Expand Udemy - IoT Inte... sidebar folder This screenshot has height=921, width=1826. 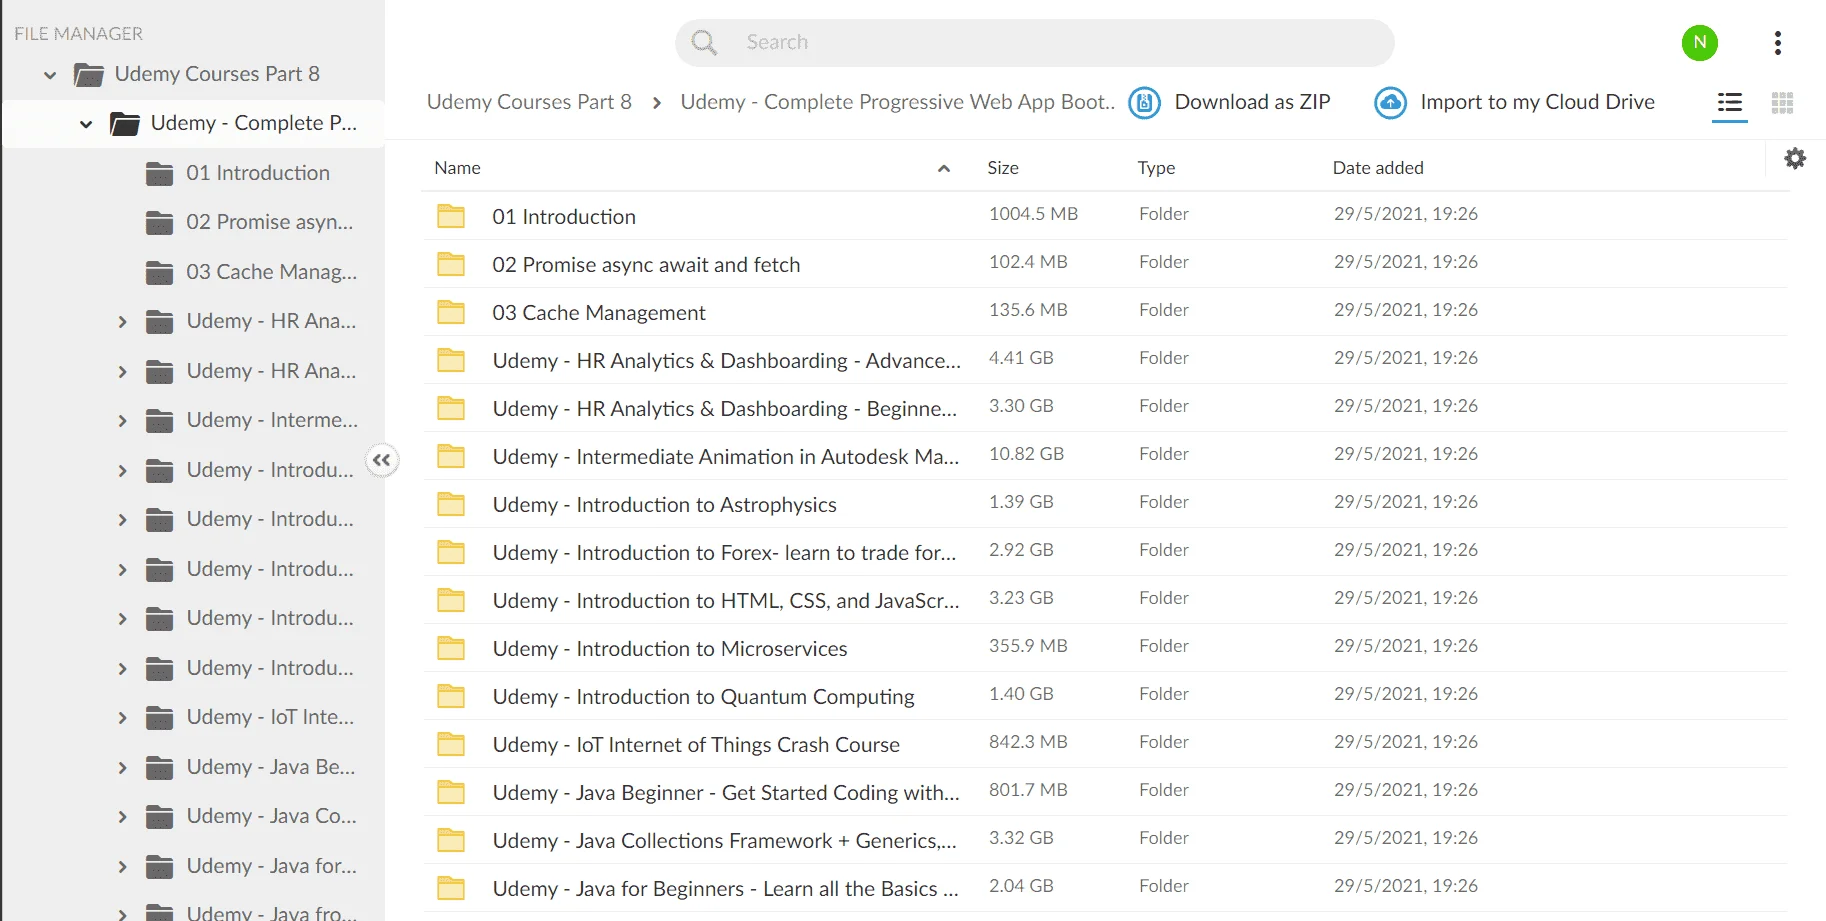pos(122,717)
